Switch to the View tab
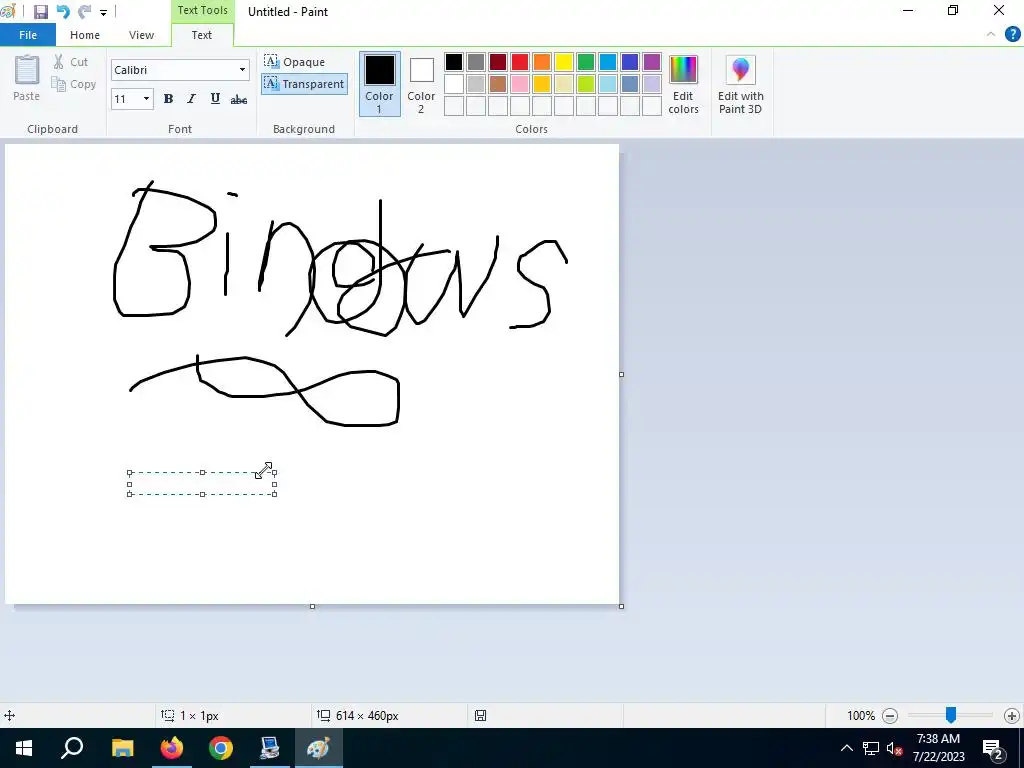 [141, 35]
